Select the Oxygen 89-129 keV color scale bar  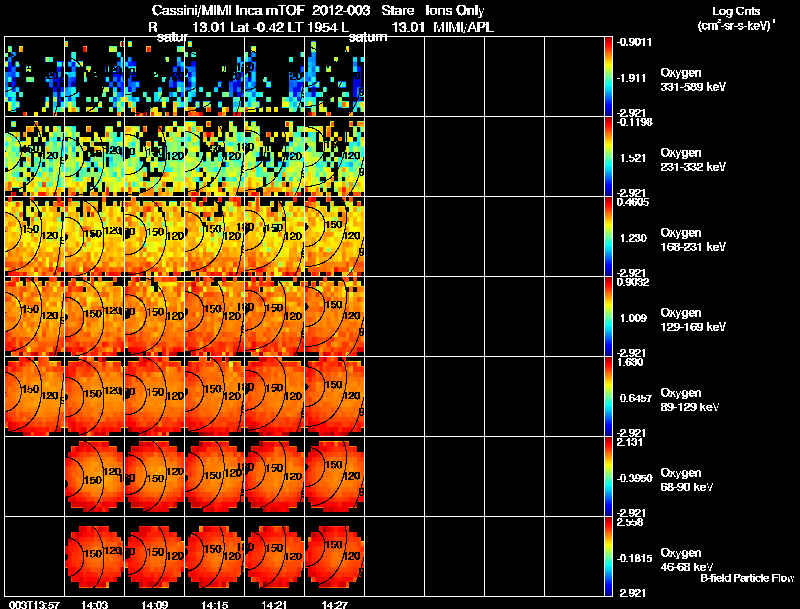click(x=608, y=396)
